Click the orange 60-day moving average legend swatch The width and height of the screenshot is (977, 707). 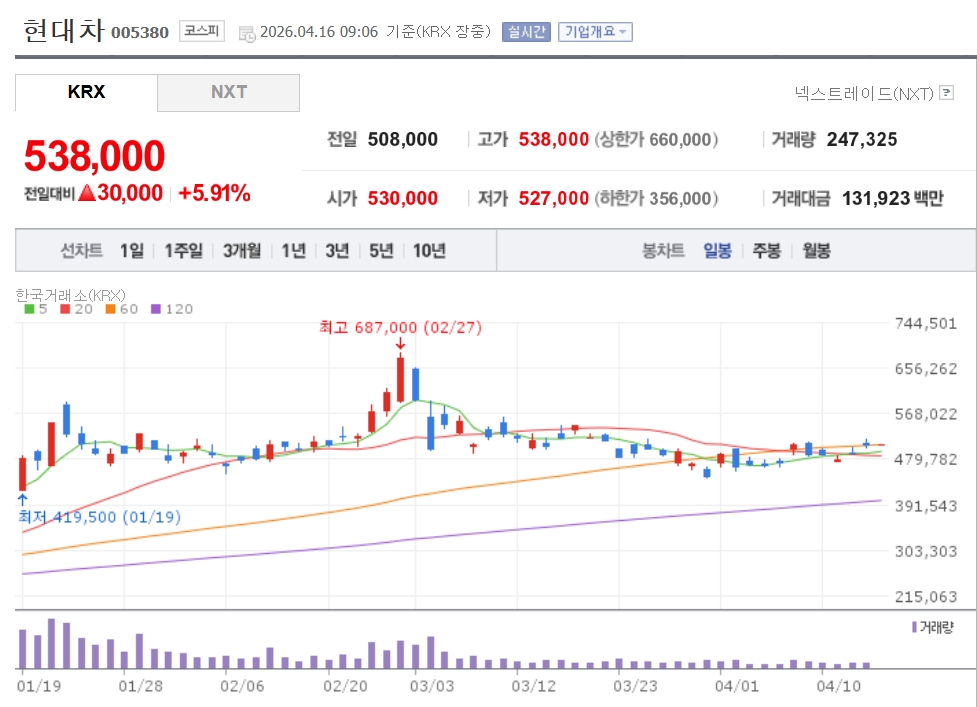coord(110,309)
